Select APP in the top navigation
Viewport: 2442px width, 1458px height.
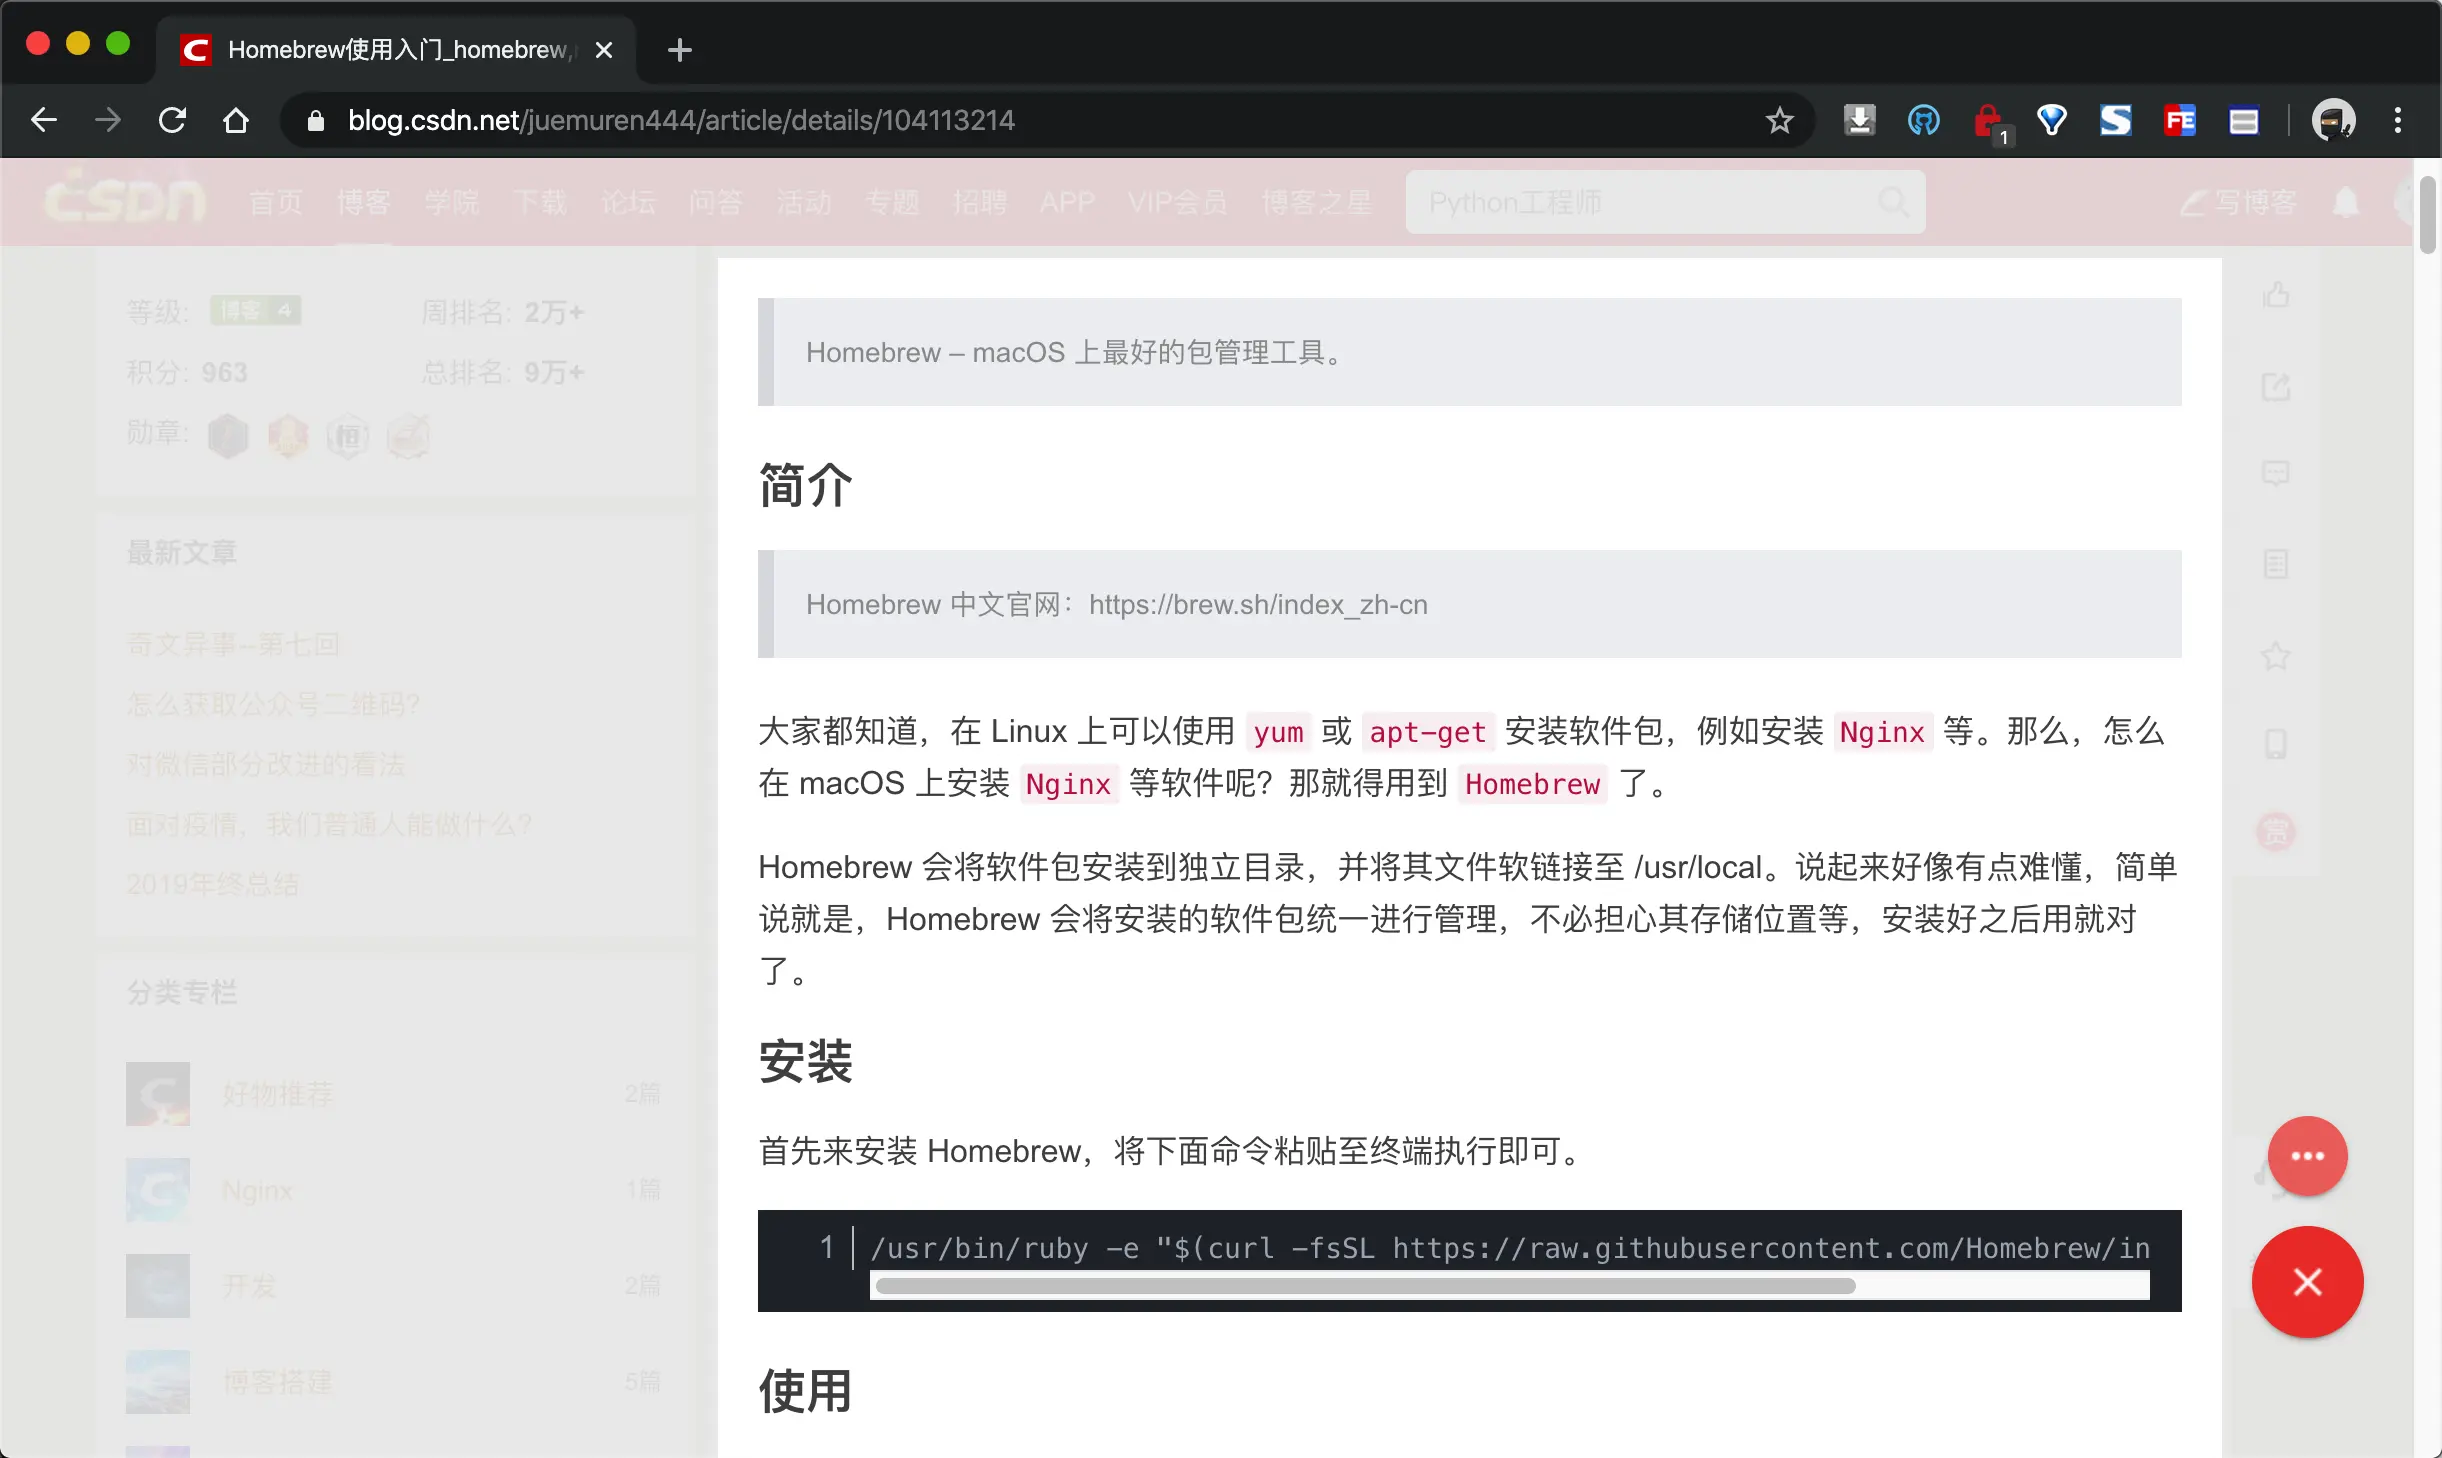click(x=1066, y=203)
